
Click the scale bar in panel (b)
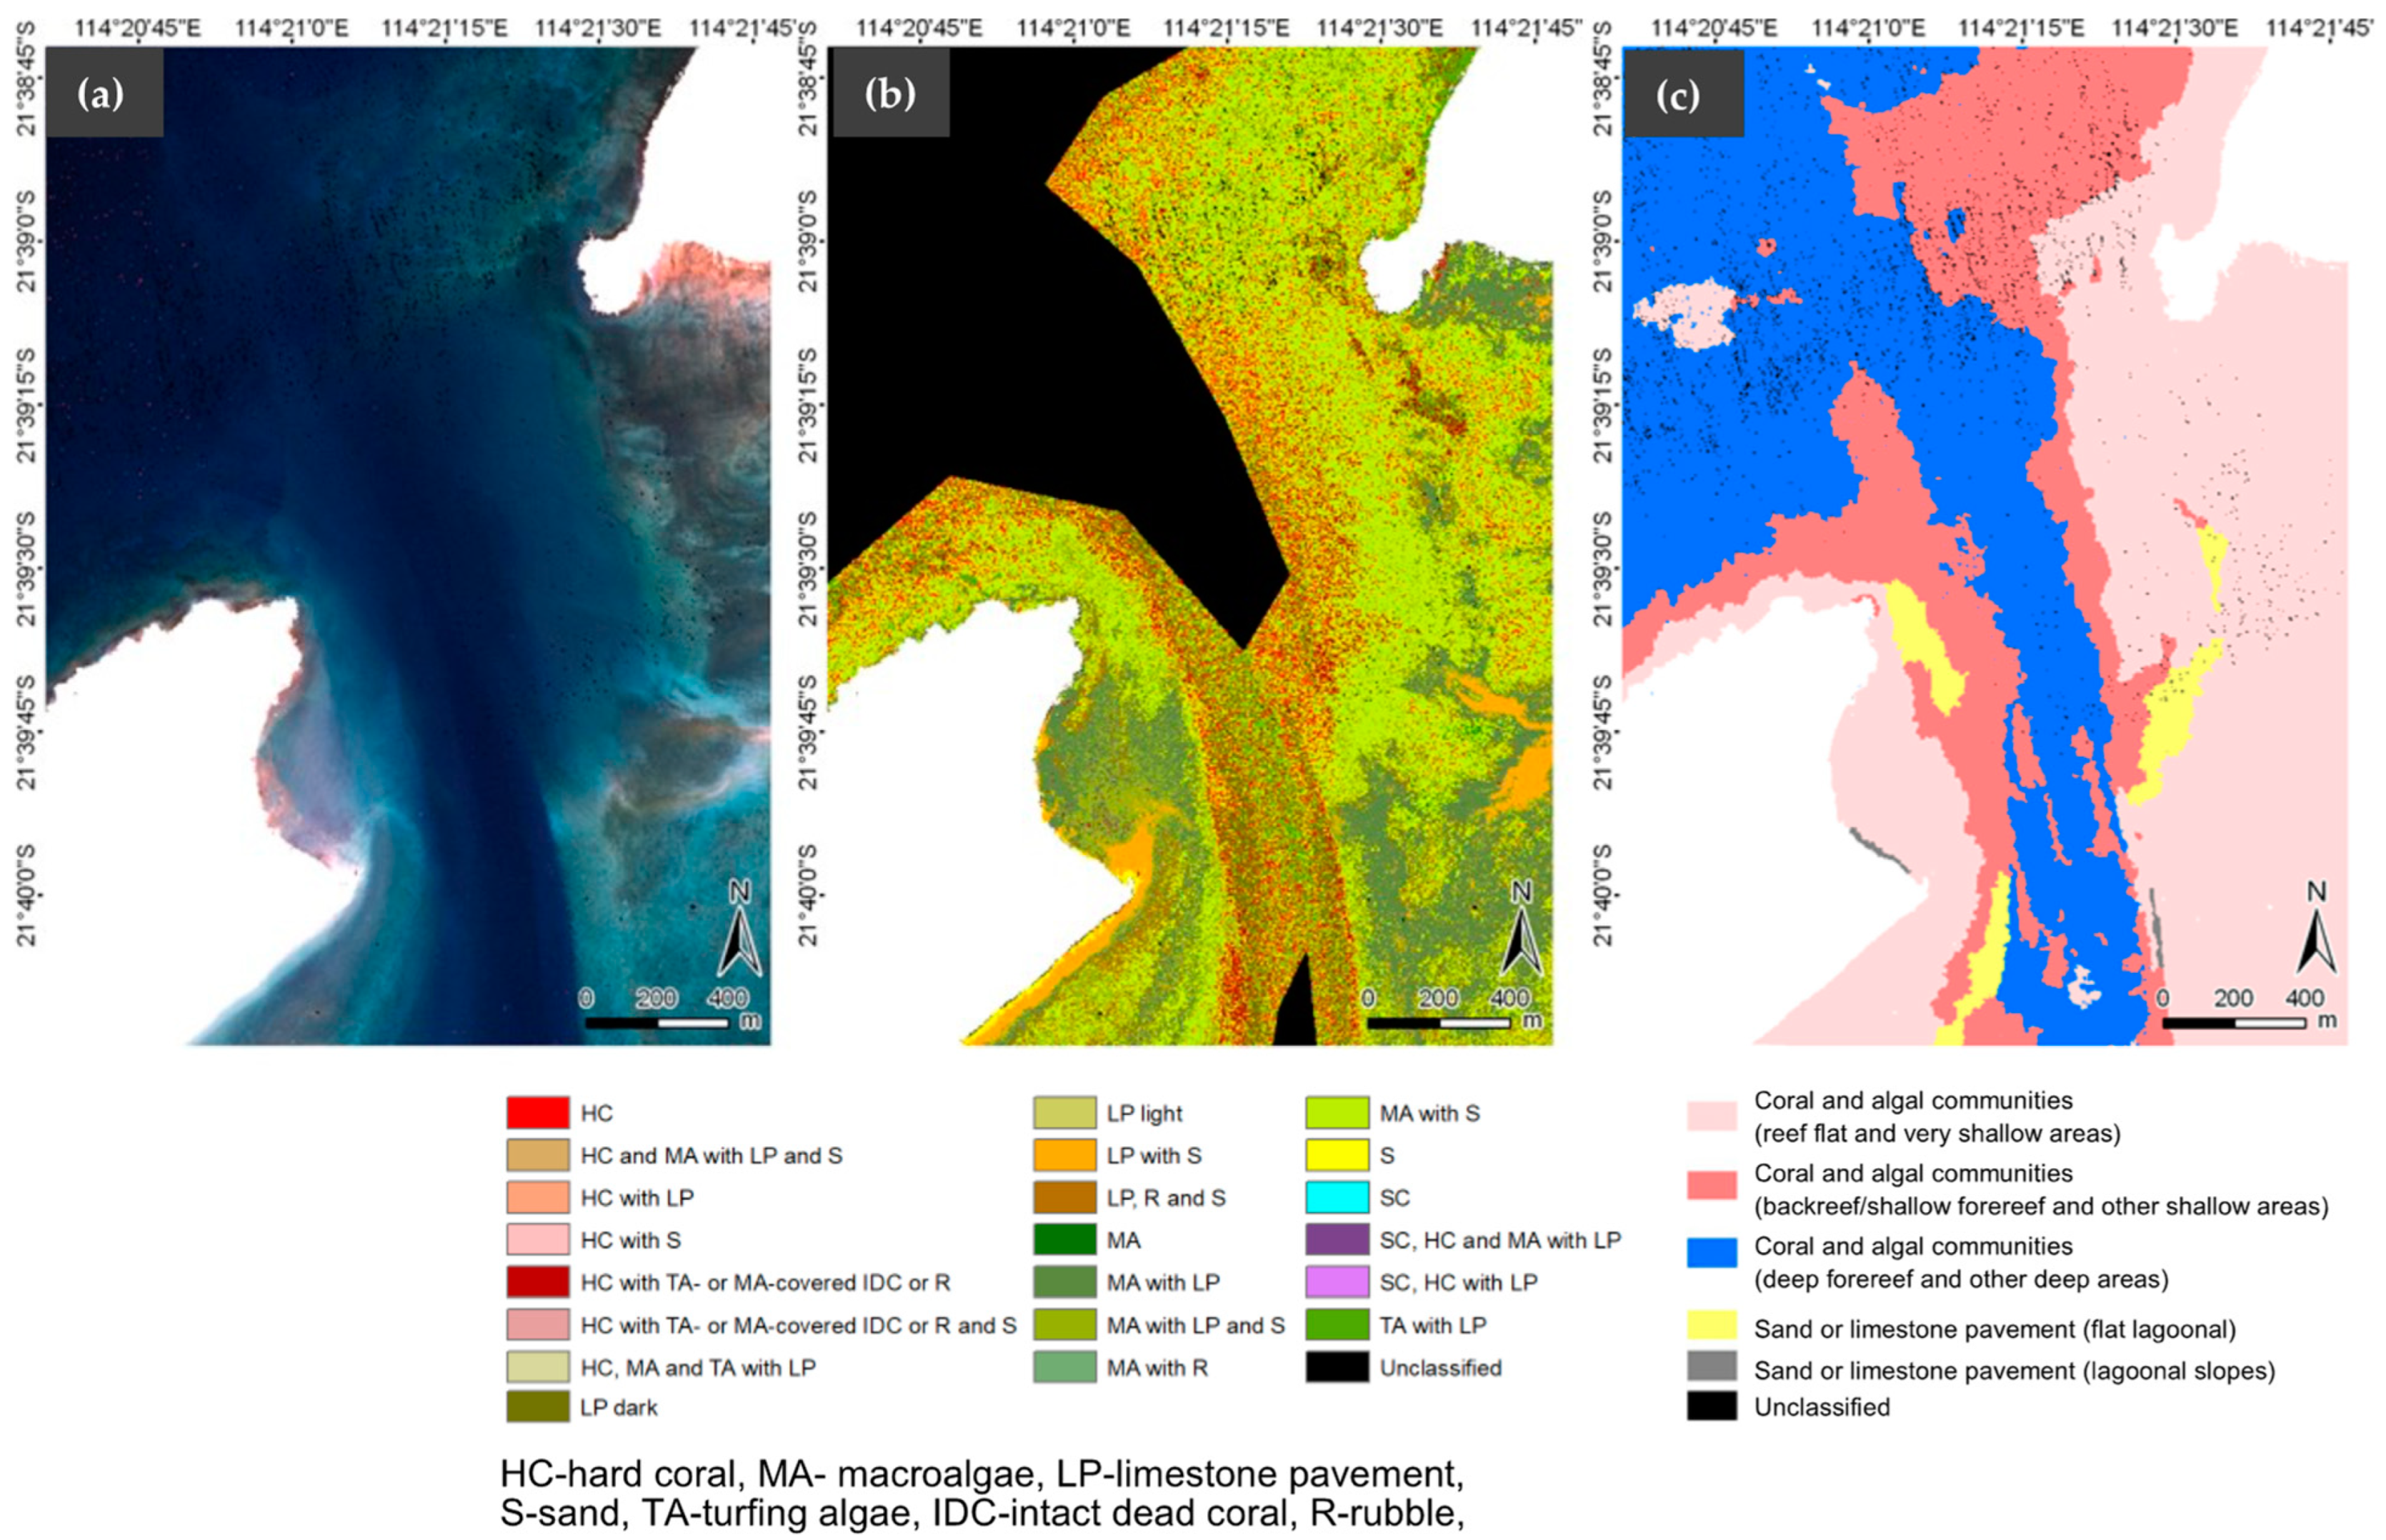tap(1438, 1023)
